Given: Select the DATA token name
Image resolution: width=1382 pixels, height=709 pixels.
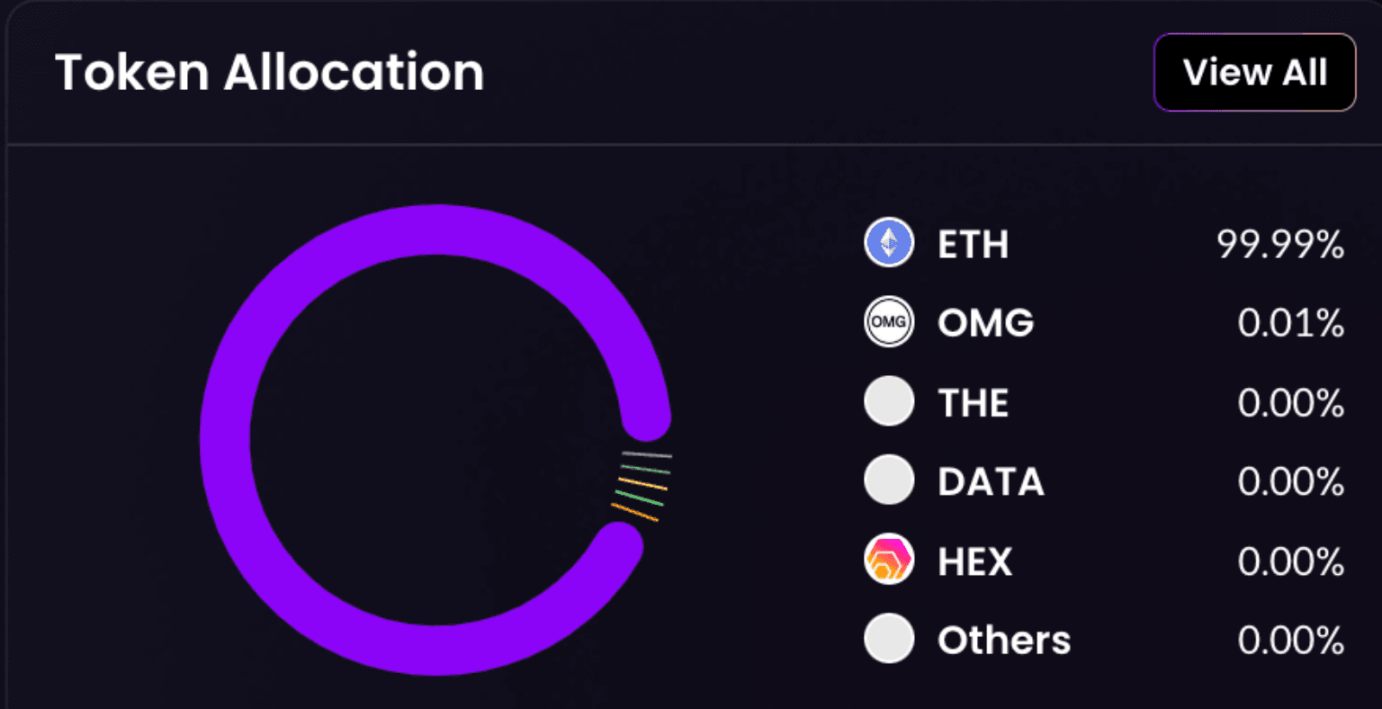Looking at the screenshot, I should tap(990, 482).
